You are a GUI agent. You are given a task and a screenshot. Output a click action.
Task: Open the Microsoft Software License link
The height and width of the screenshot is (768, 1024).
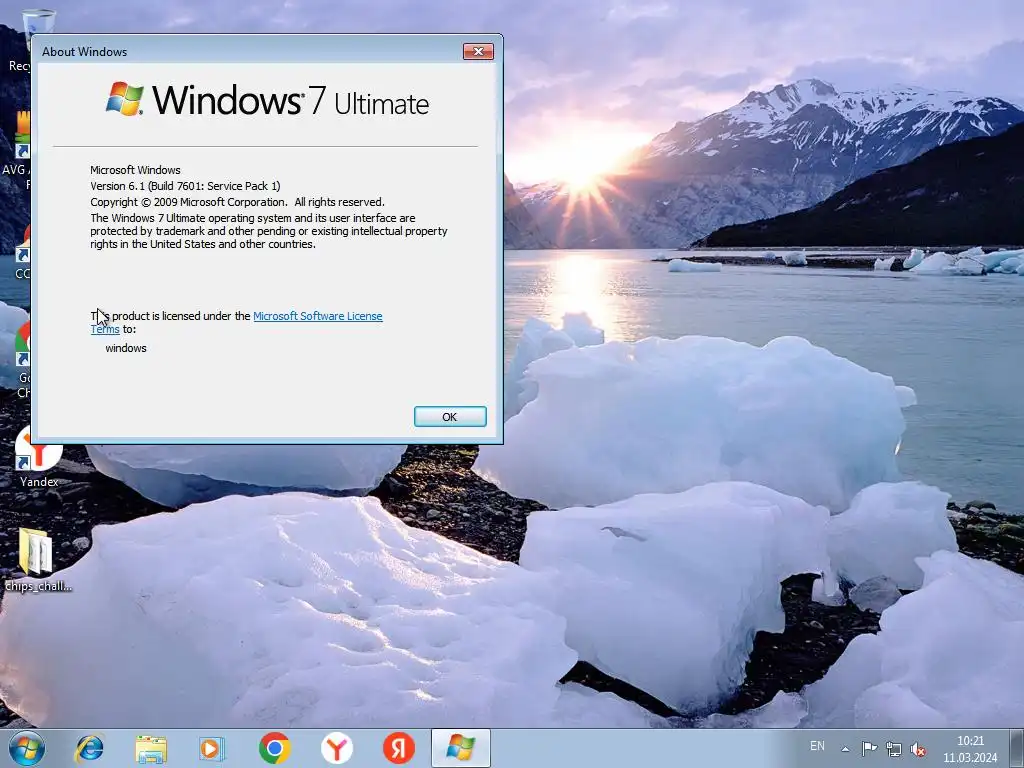317,316
